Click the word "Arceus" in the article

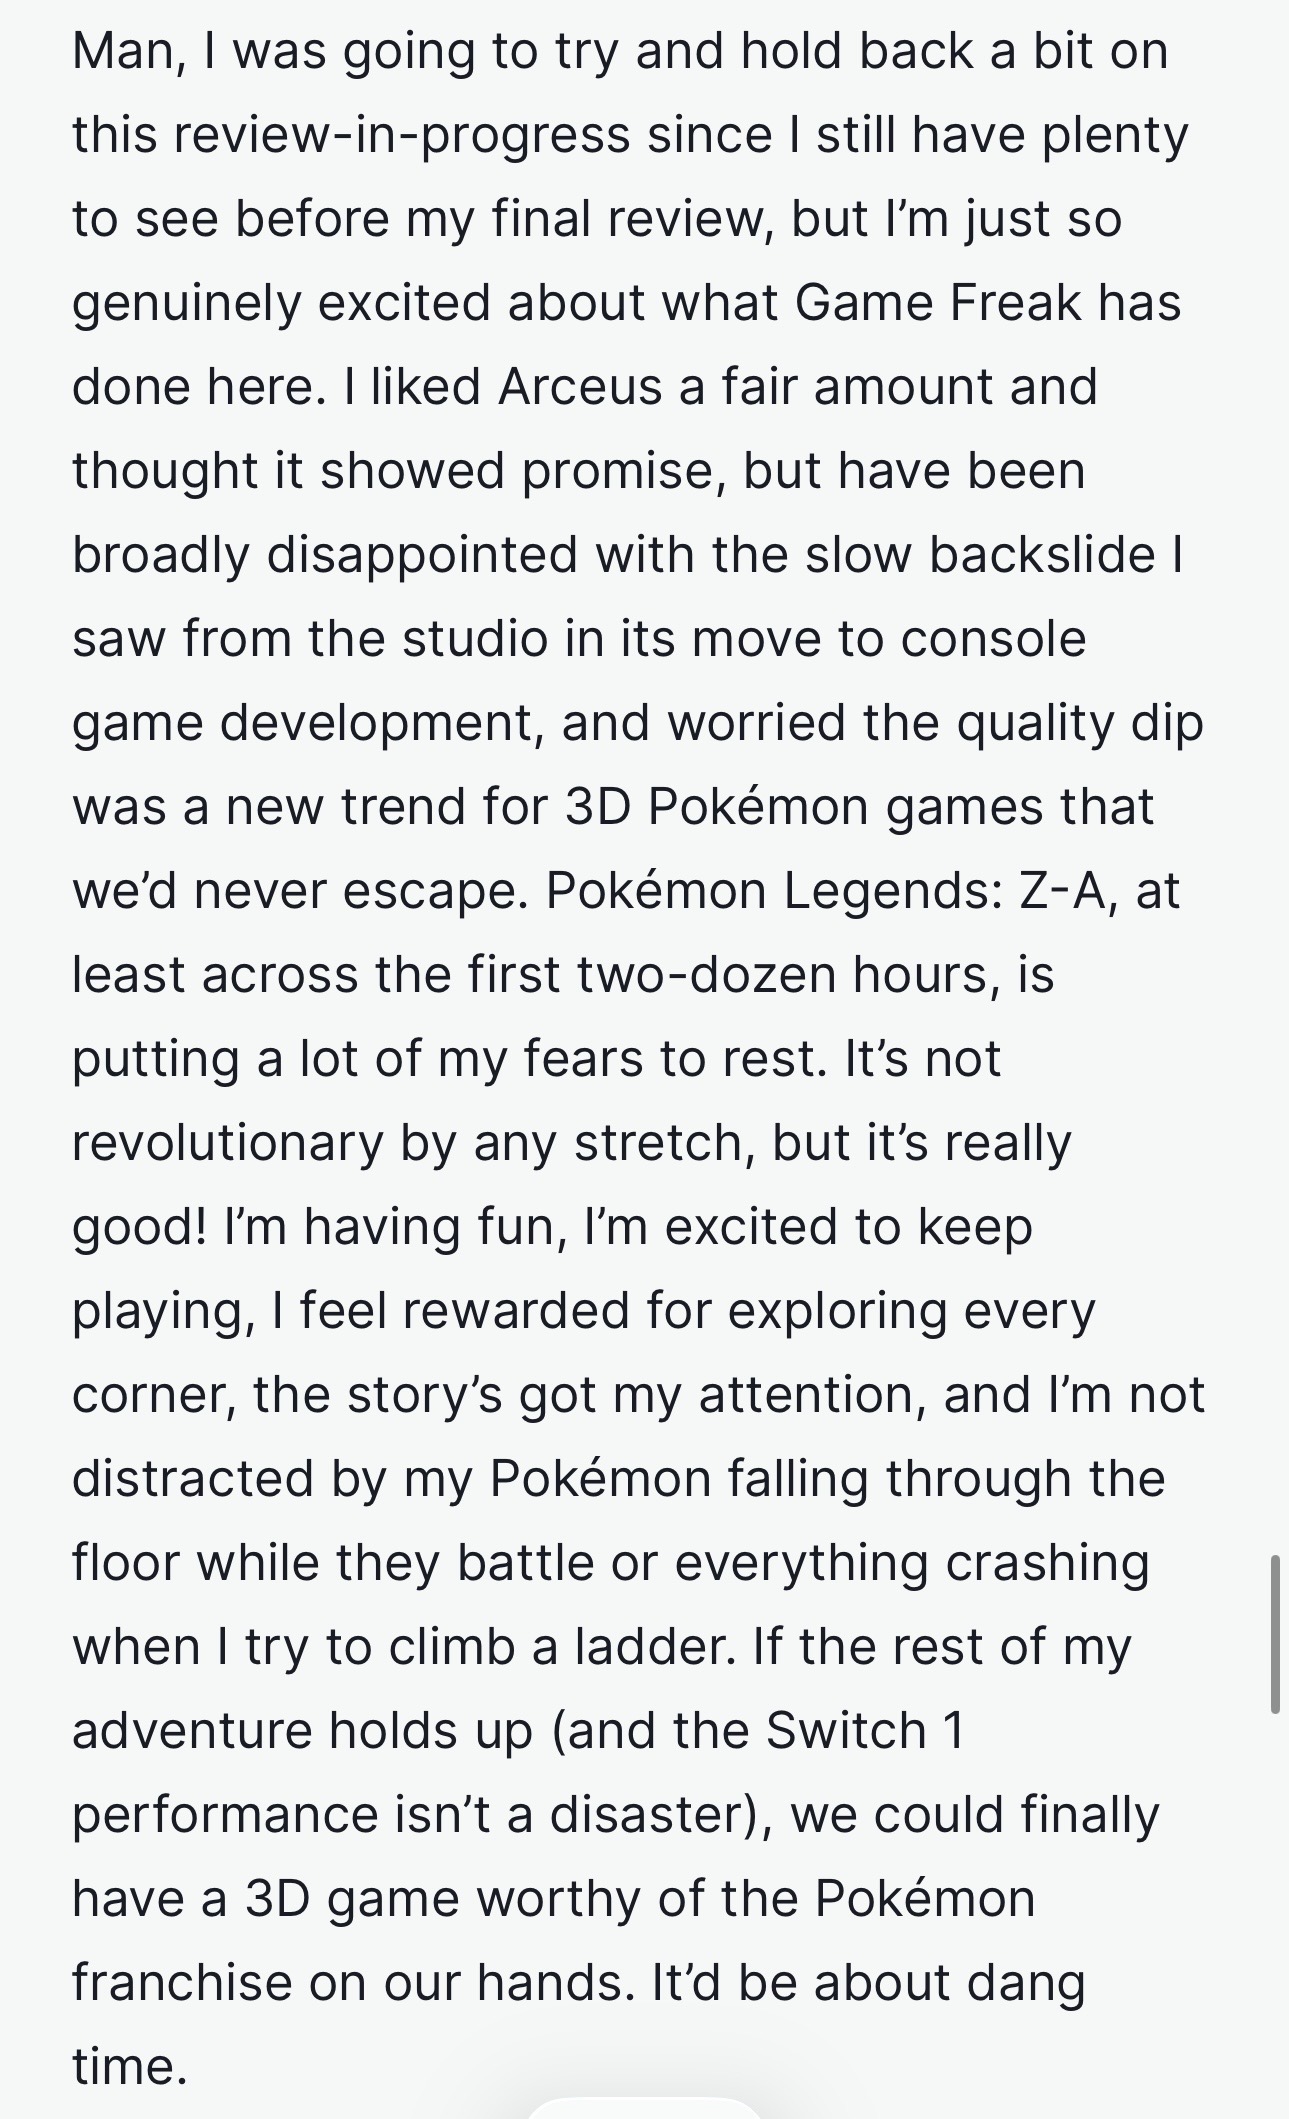(x=580, y=387)
